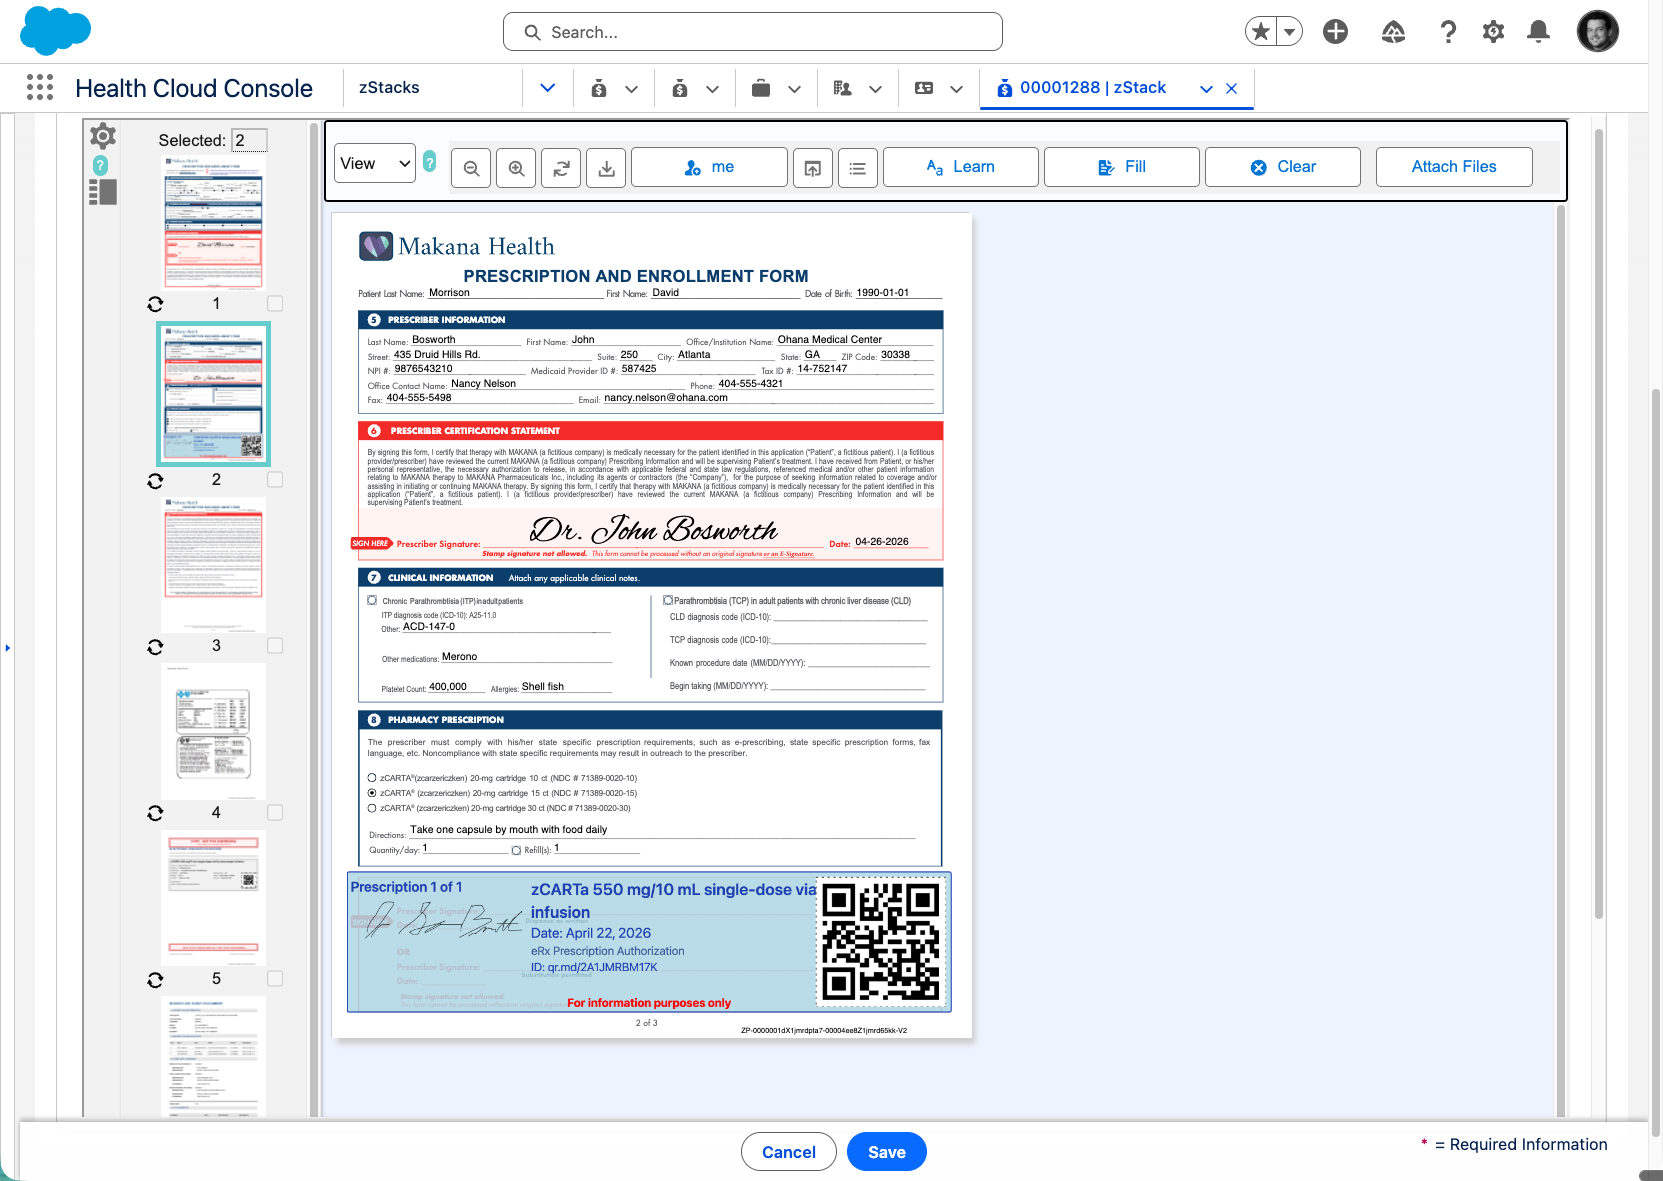
Task: Rotate page 5 thumbnail
Action: [x=155, y=980]
